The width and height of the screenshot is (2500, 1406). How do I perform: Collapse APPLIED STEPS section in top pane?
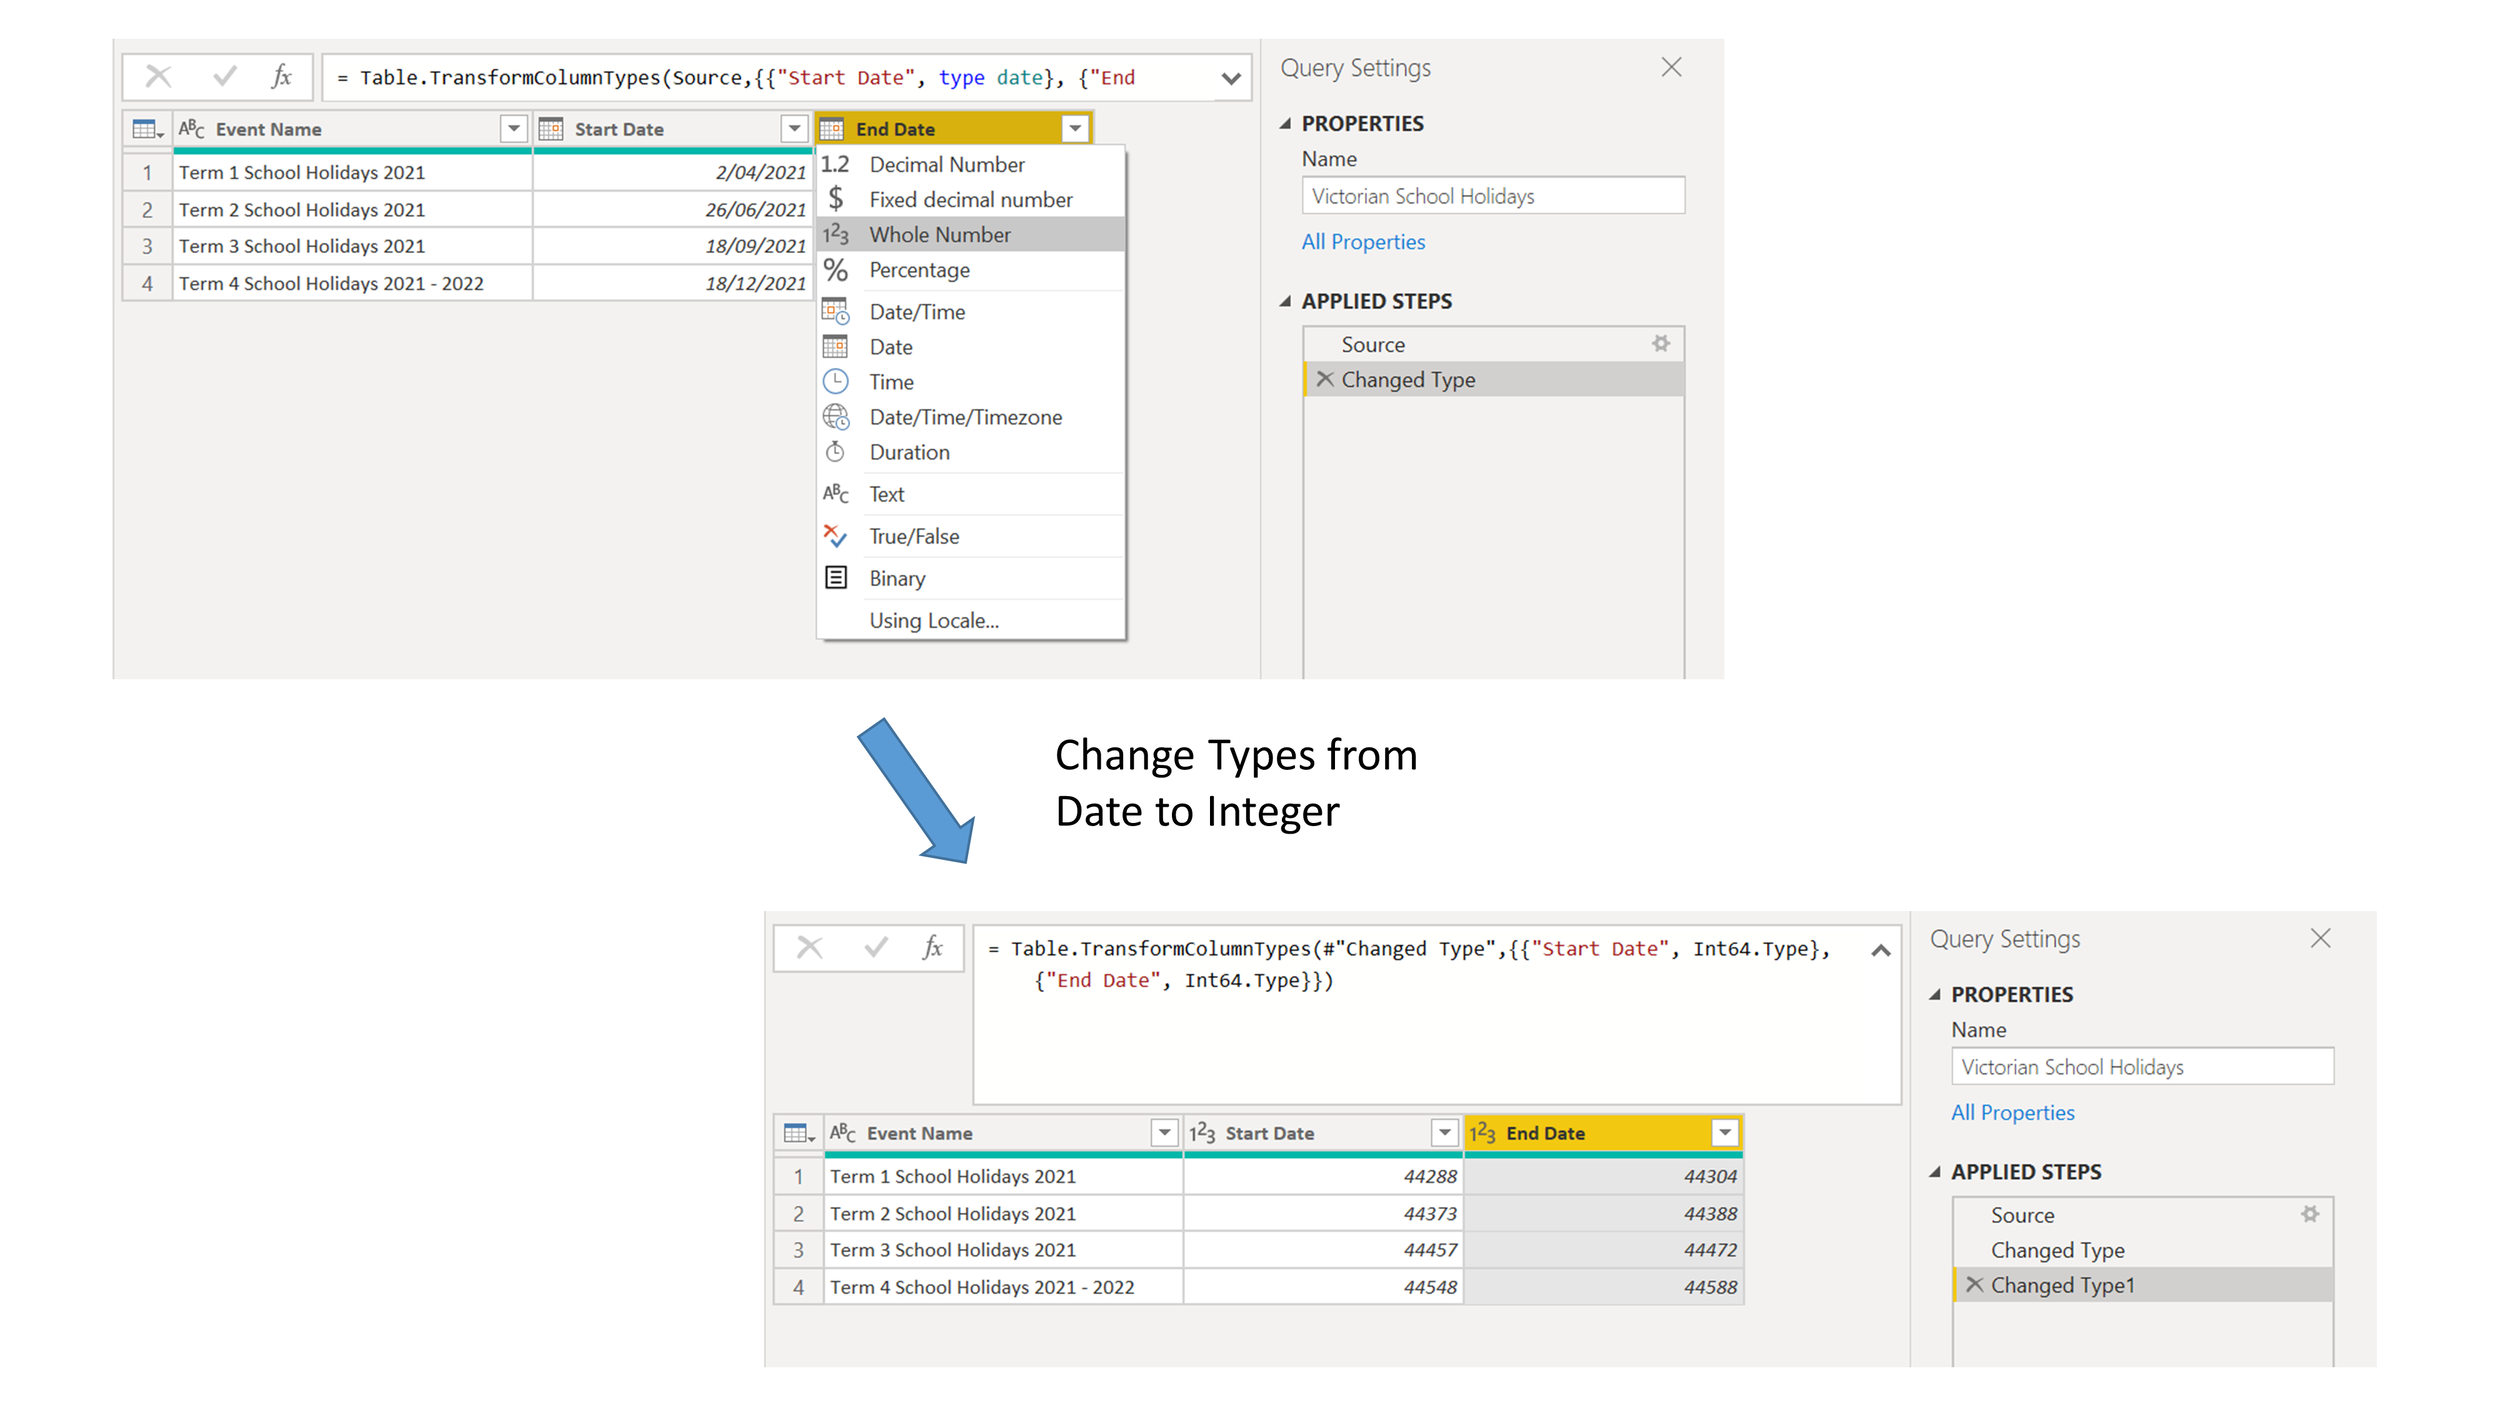[1285, 301]
